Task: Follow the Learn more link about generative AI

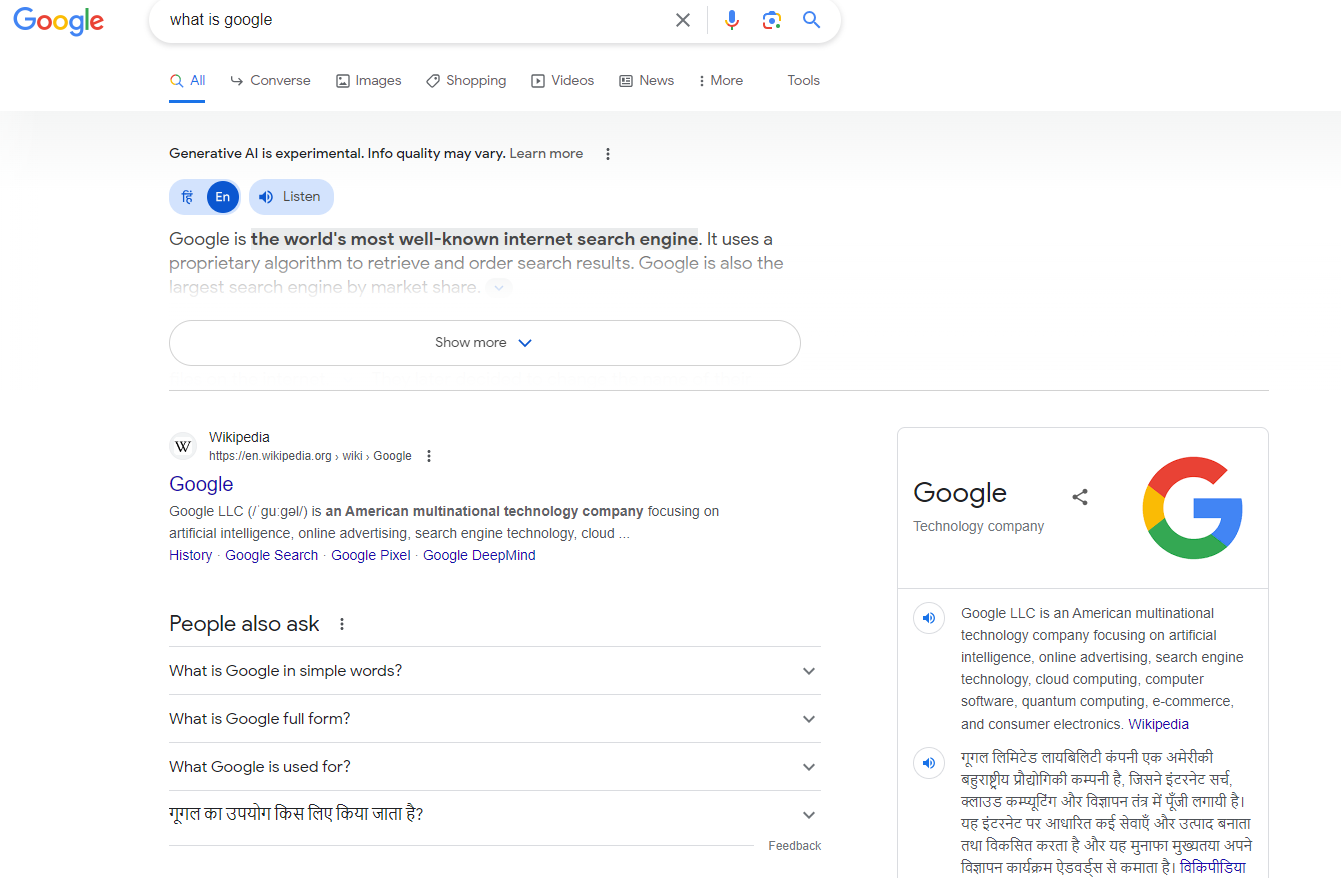Action: [546, 153]
